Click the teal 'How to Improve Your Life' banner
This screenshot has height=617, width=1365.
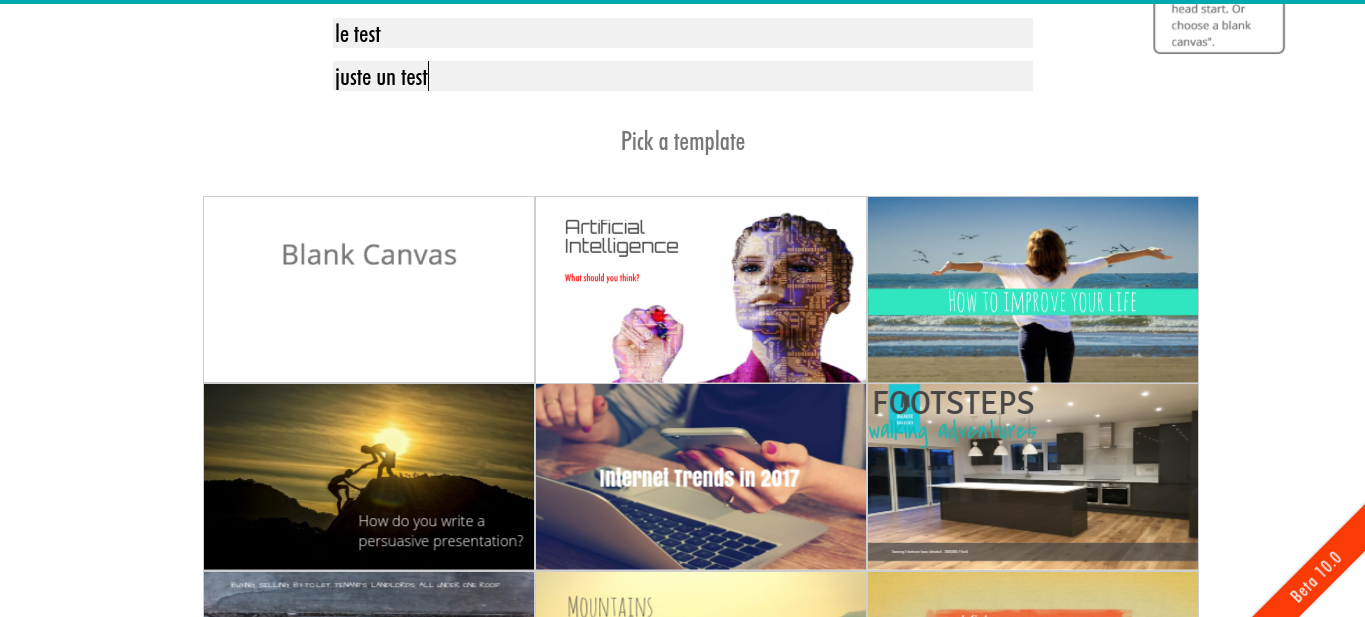(1033, 302)
